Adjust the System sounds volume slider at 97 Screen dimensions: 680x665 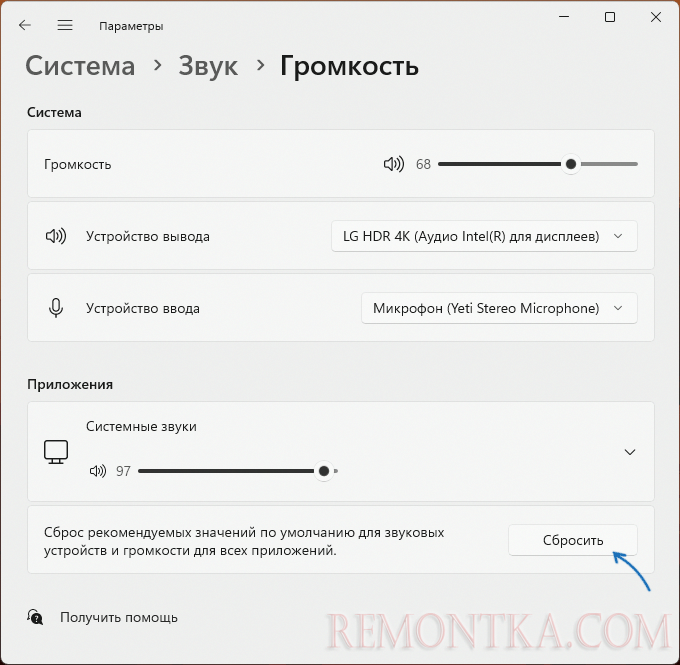(x=238, y=471)
